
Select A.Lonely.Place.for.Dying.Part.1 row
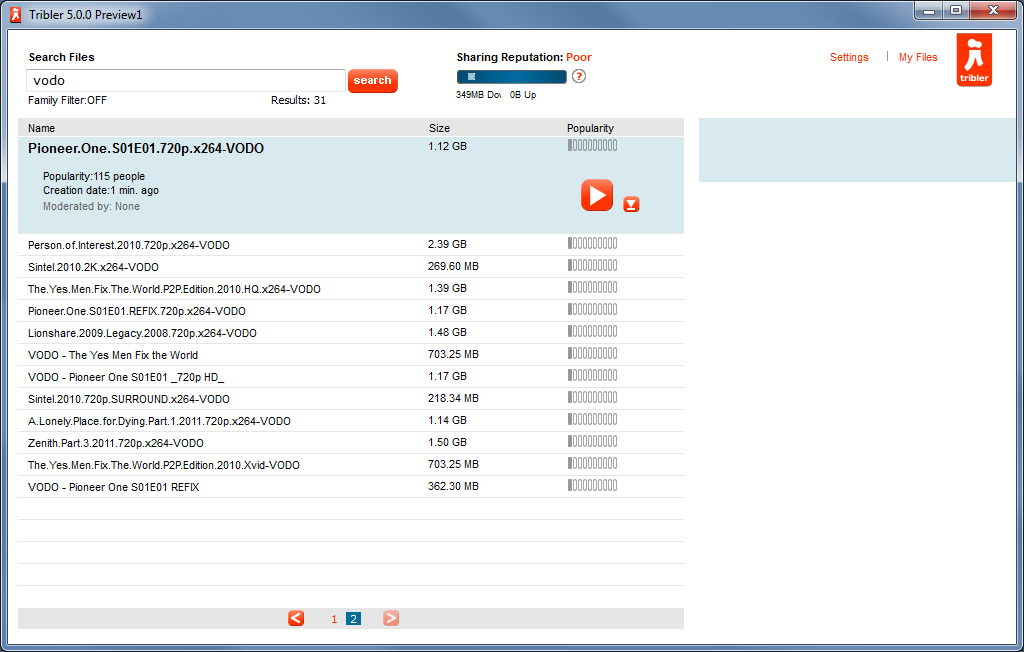coord(351,421)
